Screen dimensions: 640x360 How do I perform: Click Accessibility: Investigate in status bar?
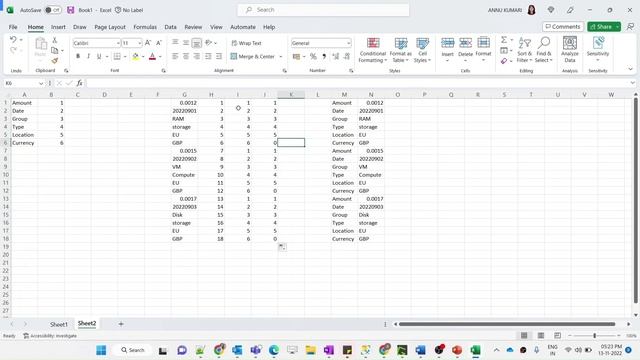click(50, 336)
